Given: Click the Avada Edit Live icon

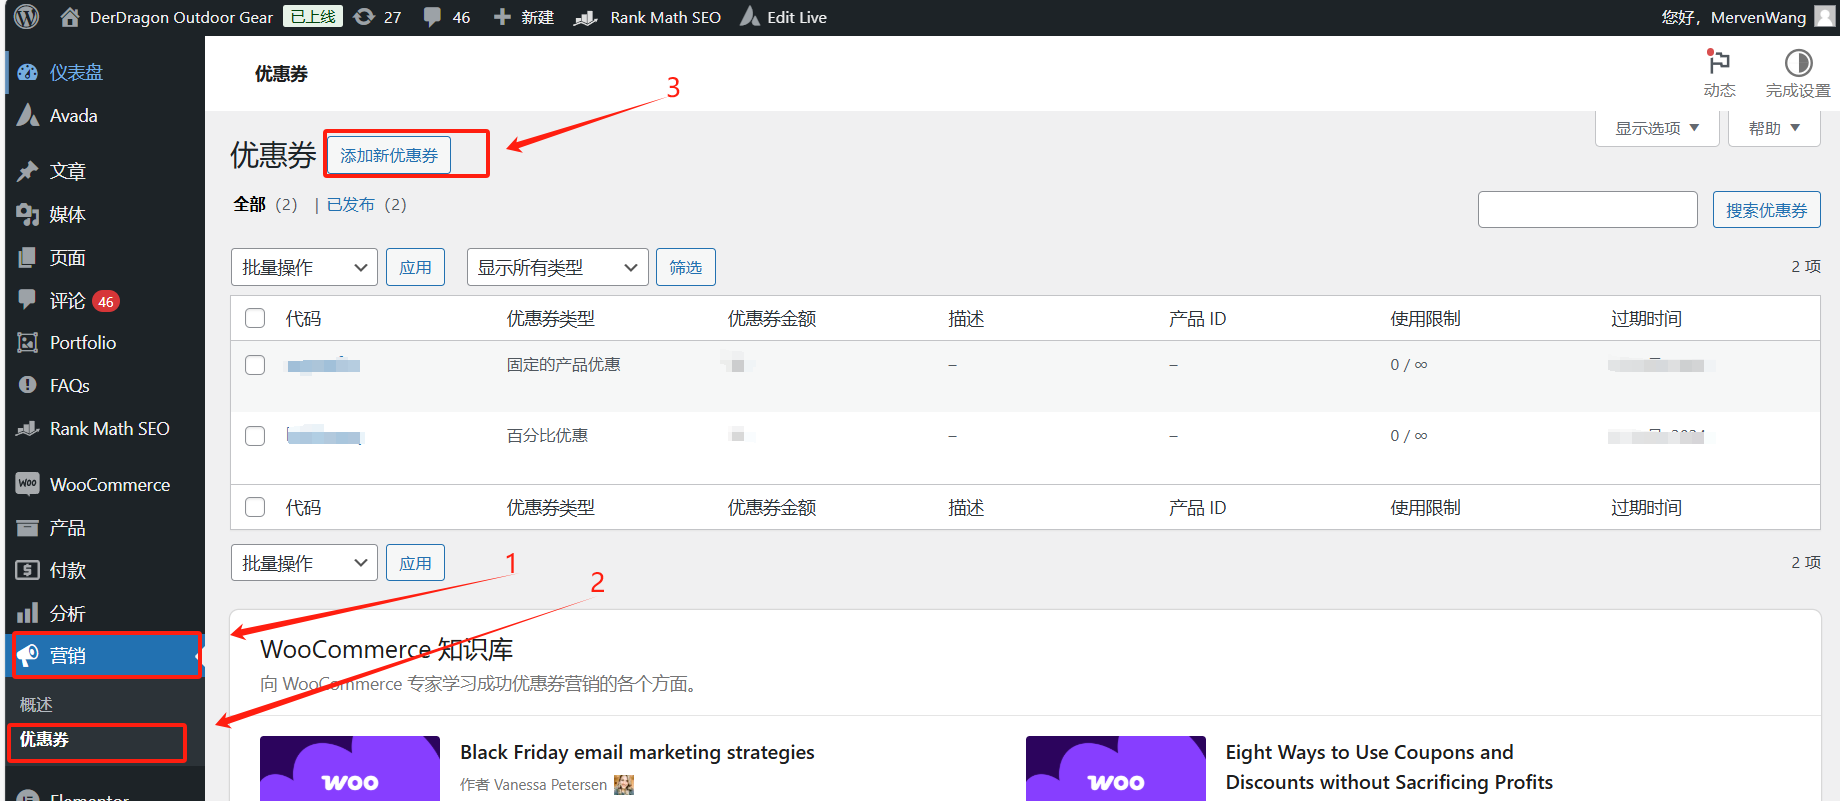Looking at the screenshot, I should coord(749,17).
